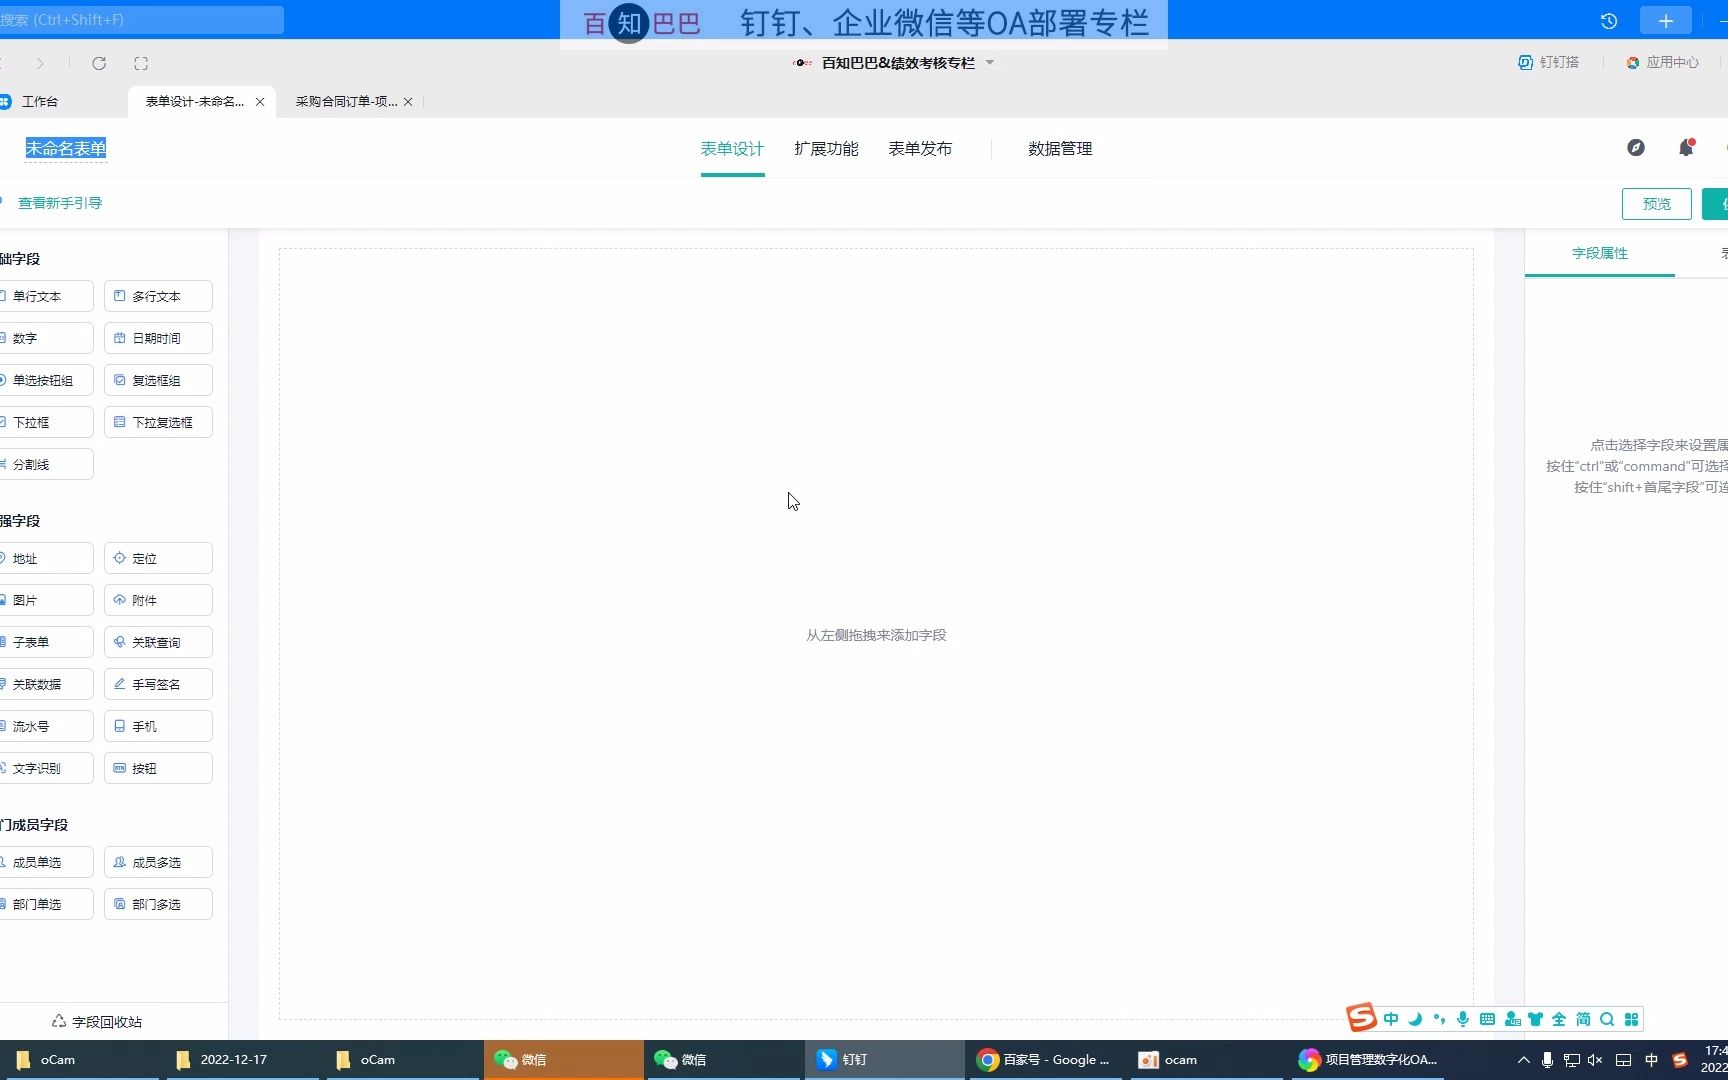Open 应用中心
This screenshot has width=1728, height=1080.
pos(1662,62)
